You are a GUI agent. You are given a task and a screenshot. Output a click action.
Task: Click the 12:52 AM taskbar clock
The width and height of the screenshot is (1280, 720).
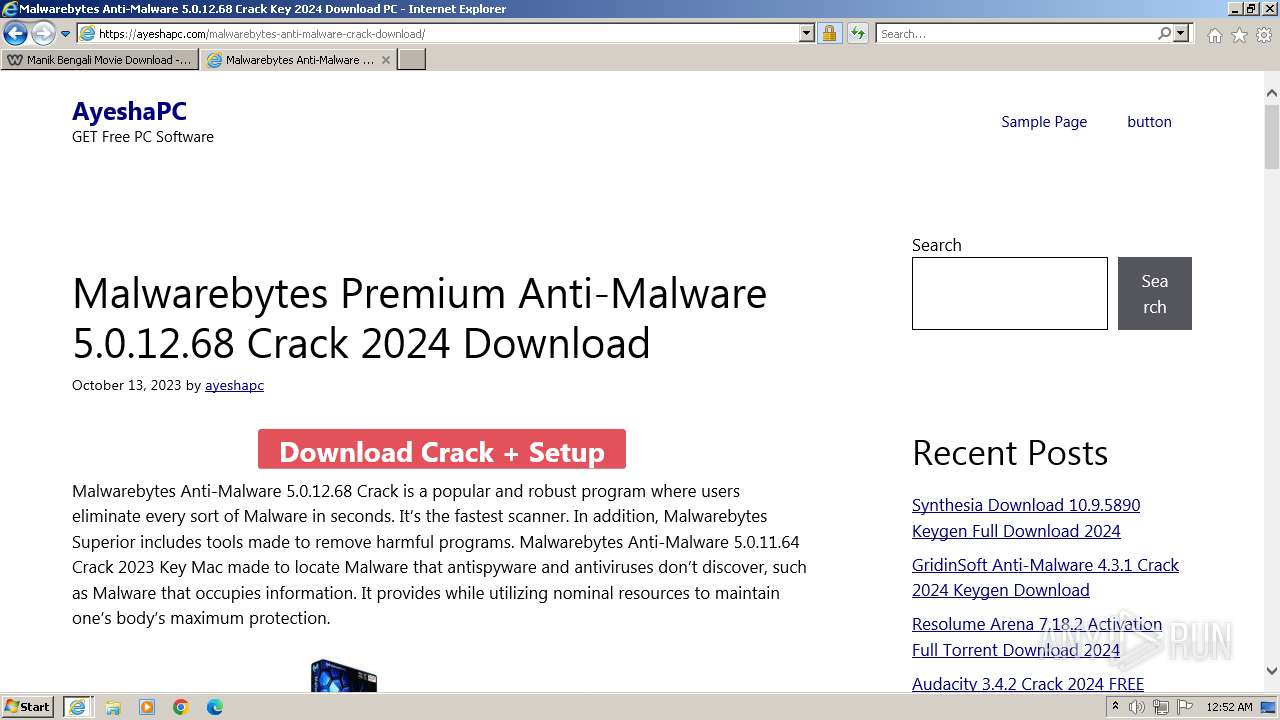tap(1229, 707)
